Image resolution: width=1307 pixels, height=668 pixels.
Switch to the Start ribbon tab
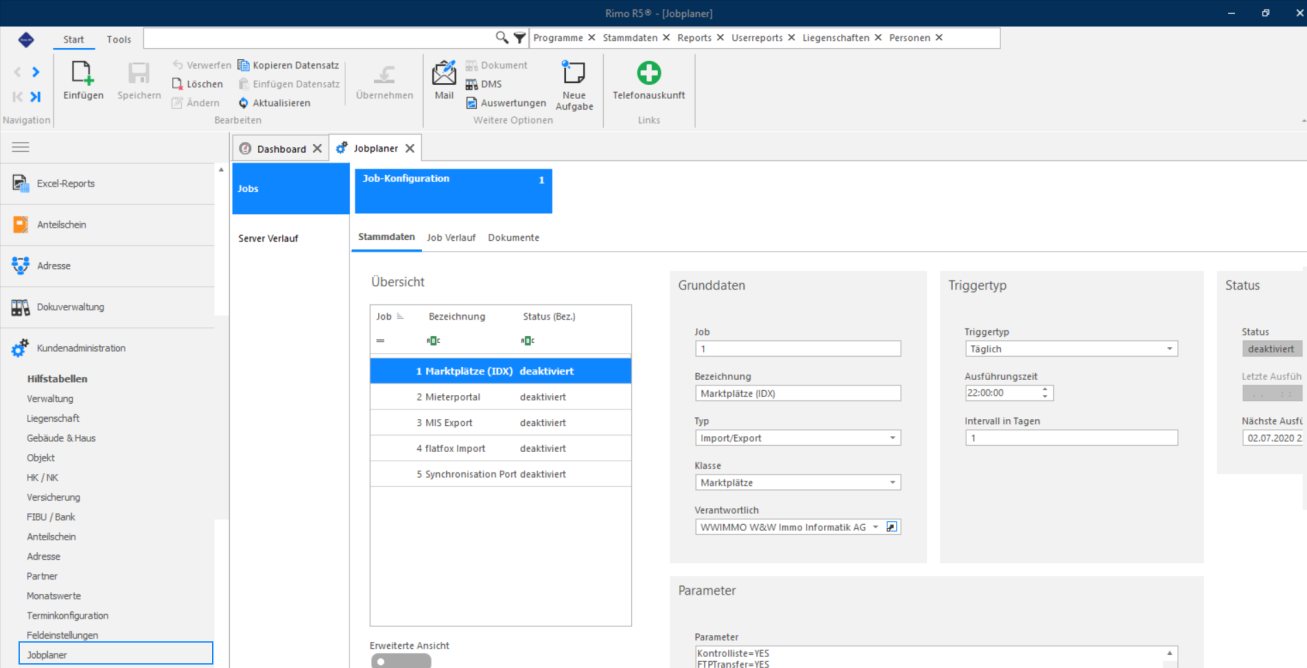pos(74,39)
